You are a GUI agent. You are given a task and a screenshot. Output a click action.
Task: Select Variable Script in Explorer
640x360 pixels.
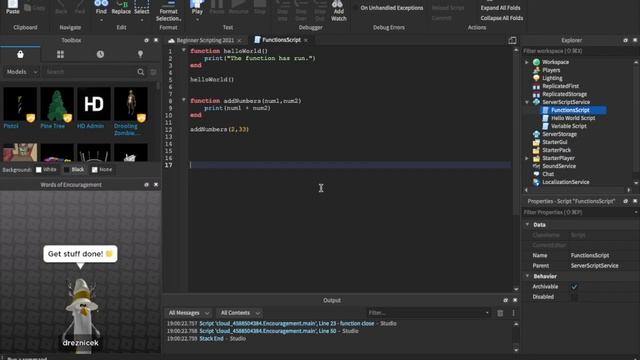(x=569, y=126)
